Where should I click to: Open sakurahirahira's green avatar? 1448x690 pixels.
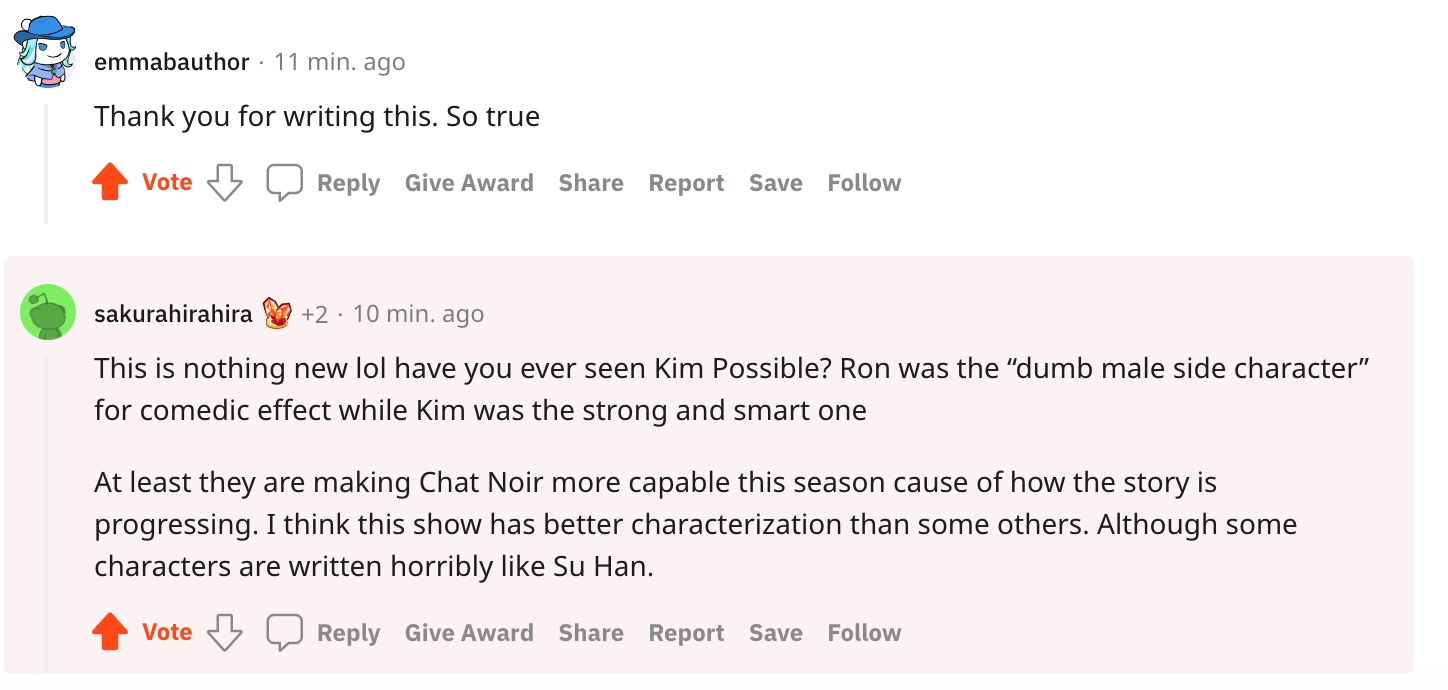coord(48,312)
